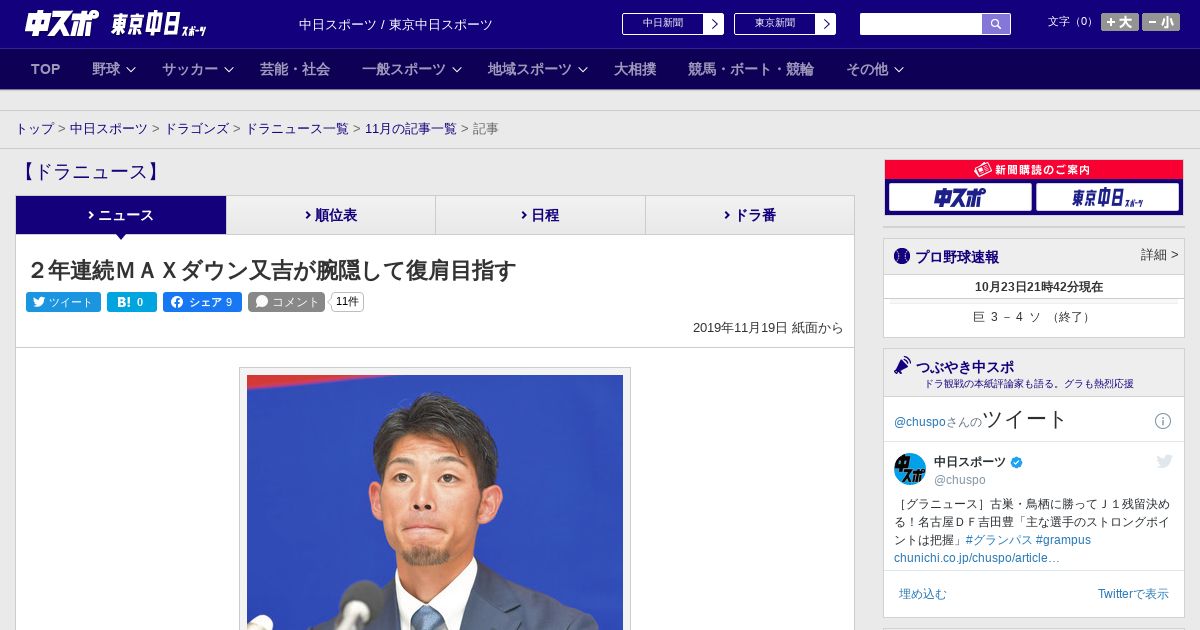Click the ドラニュース一覧 breadcrumb link

tap(297, 129)
